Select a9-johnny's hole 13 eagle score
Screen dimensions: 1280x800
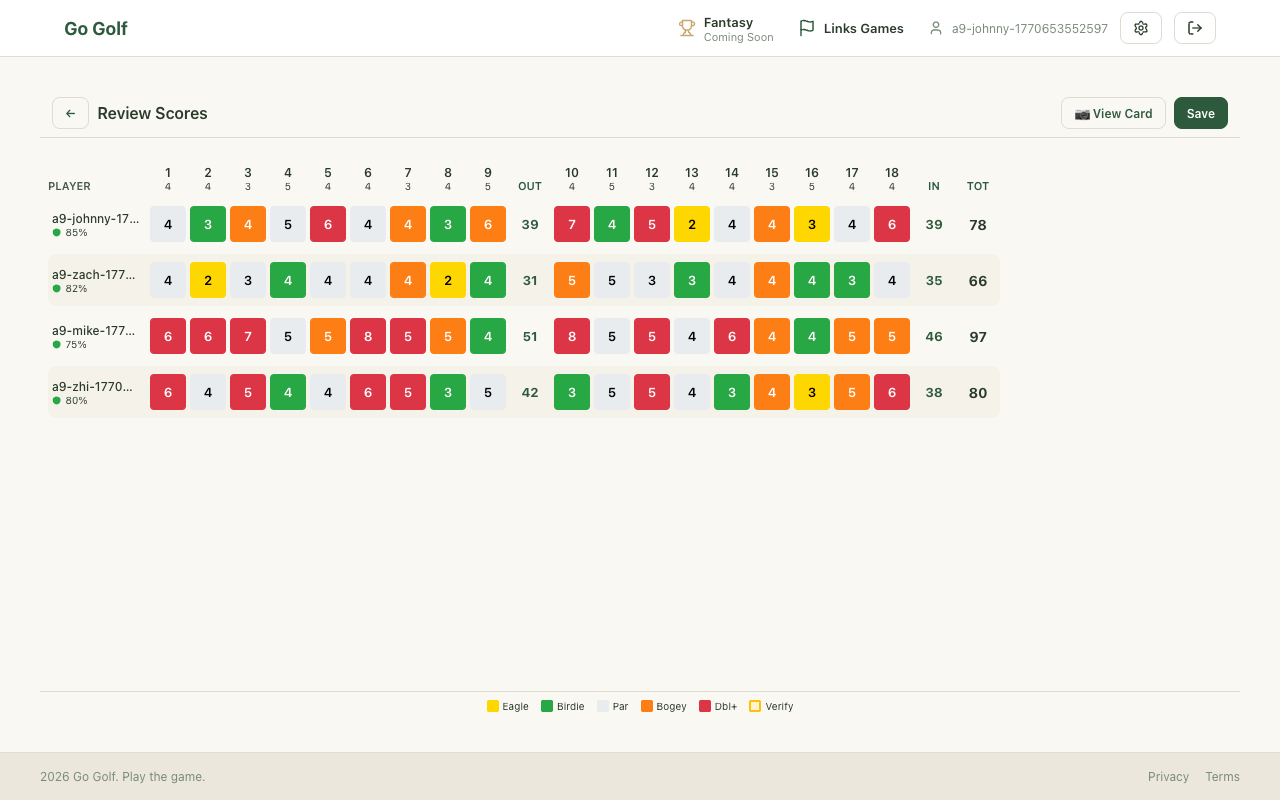point(692,224)
